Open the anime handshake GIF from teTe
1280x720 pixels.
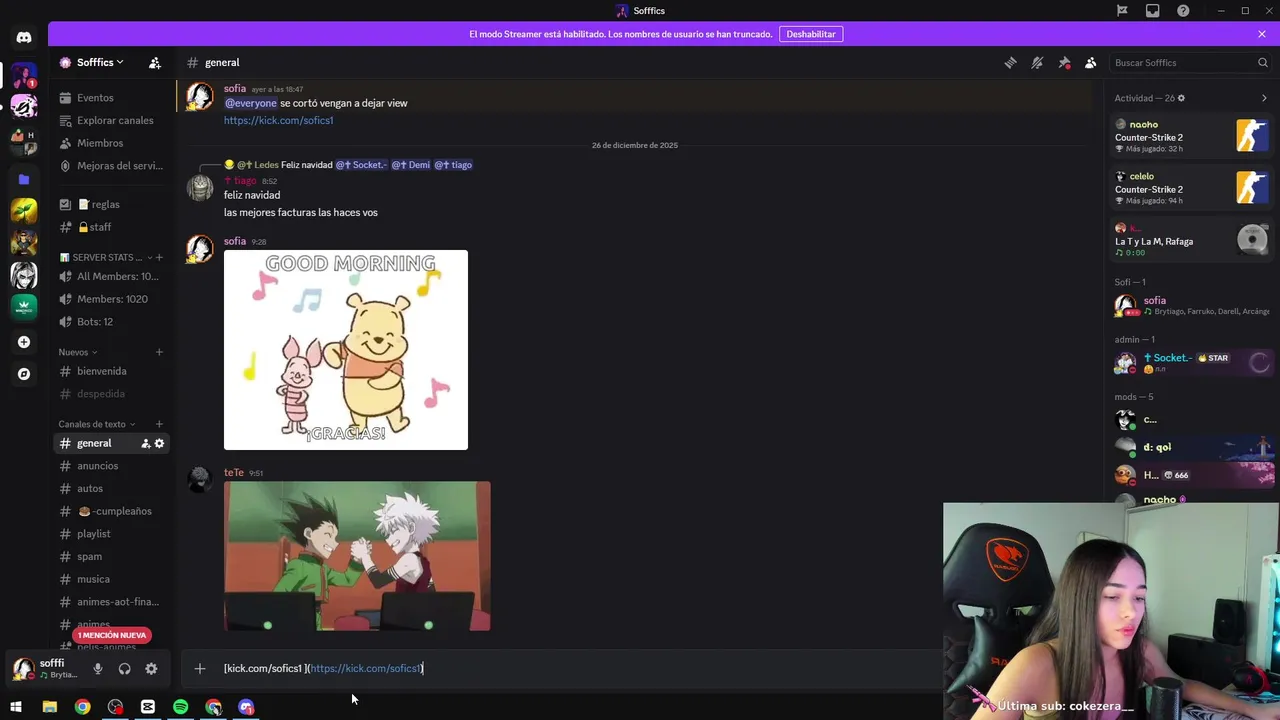click(x=357, y=556)
